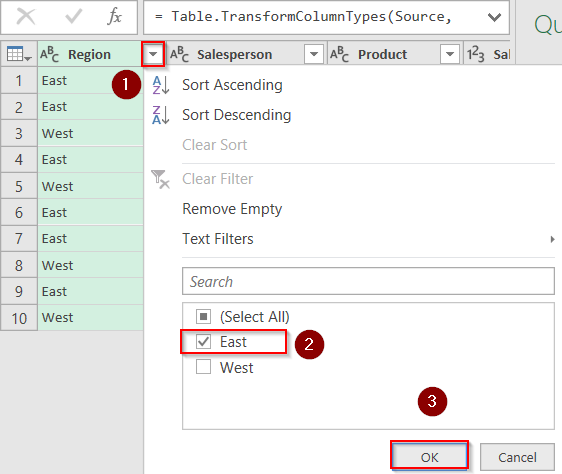Click the East cell in row 9
Screen dimensions: 562x474
click(x=90, y=291)
